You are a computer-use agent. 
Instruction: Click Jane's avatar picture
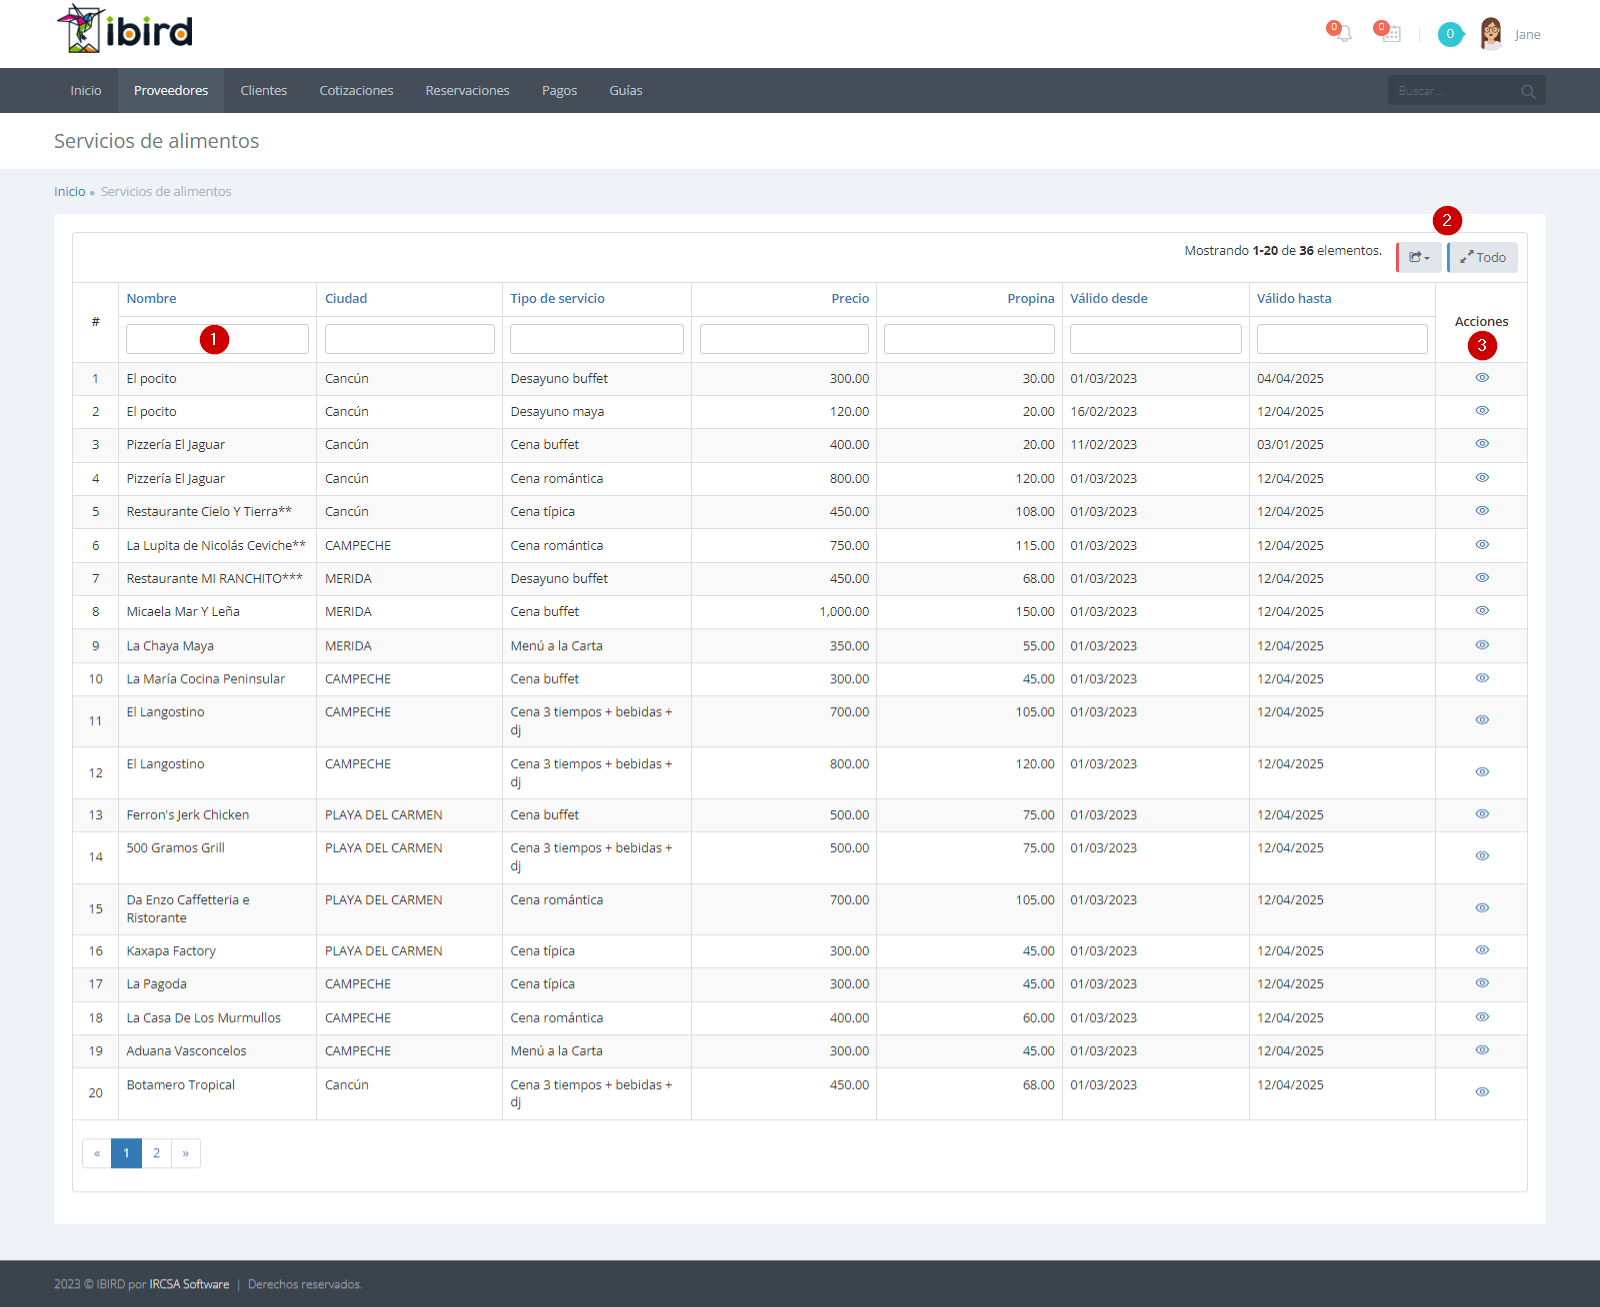click(x=1491, y=34)
